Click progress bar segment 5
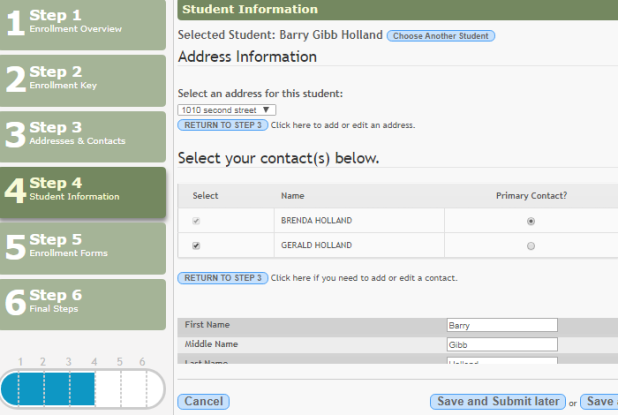The width and height of the screenshot is (618, 415). (x=119, y=388)
